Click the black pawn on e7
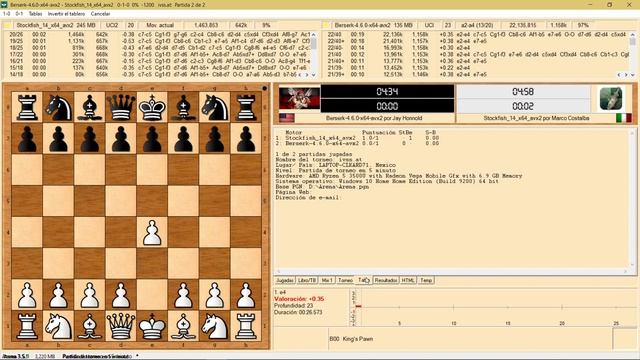The width and height of the screenshot is (640, 360). point(152,139)
